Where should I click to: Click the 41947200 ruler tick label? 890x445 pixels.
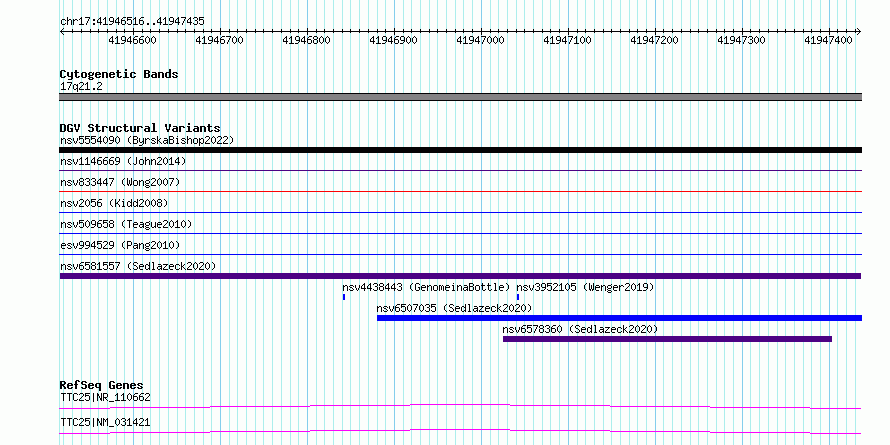pyautogui.click(x=654, y=40)
